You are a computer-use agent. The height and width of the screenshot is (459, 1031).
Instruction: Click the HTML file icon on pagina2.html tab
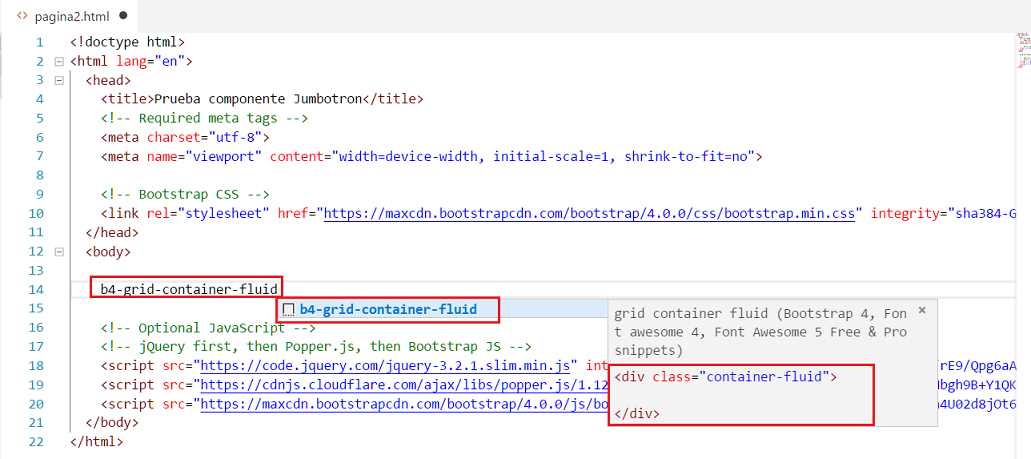pyautogui.click(x=22, y=16)
